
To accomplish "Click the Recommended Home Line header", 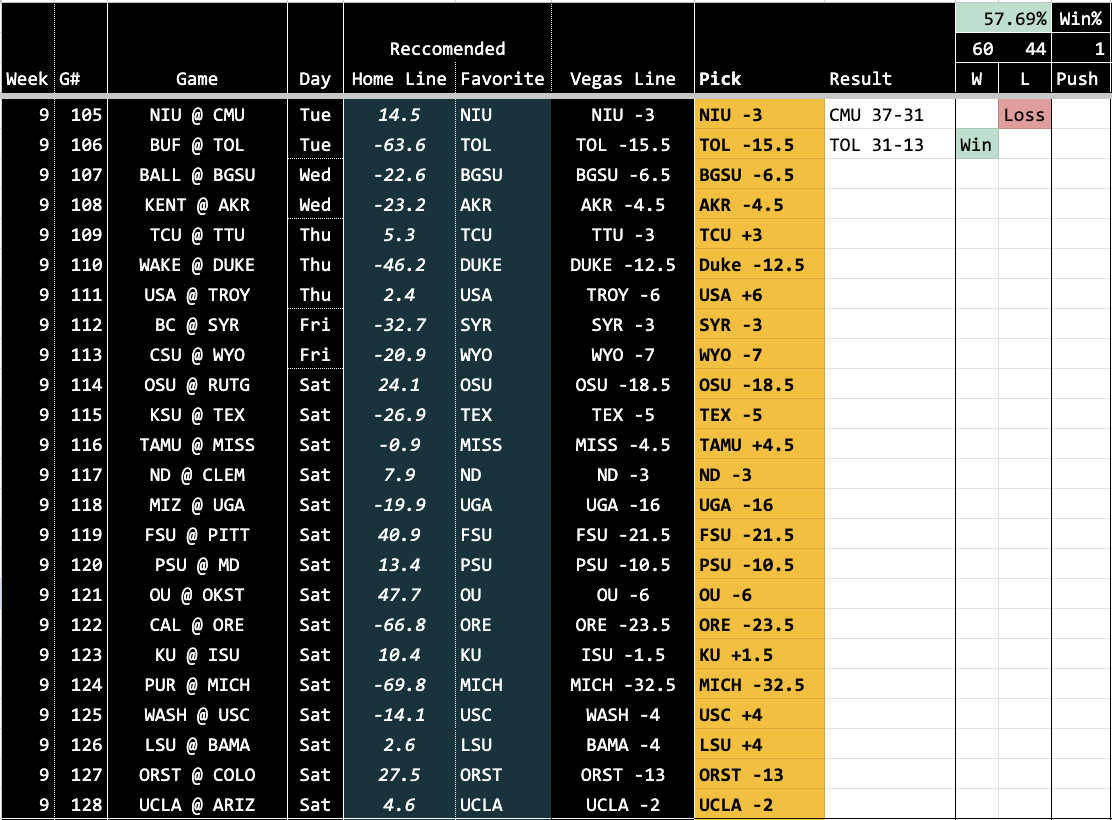I will point(398,79).
